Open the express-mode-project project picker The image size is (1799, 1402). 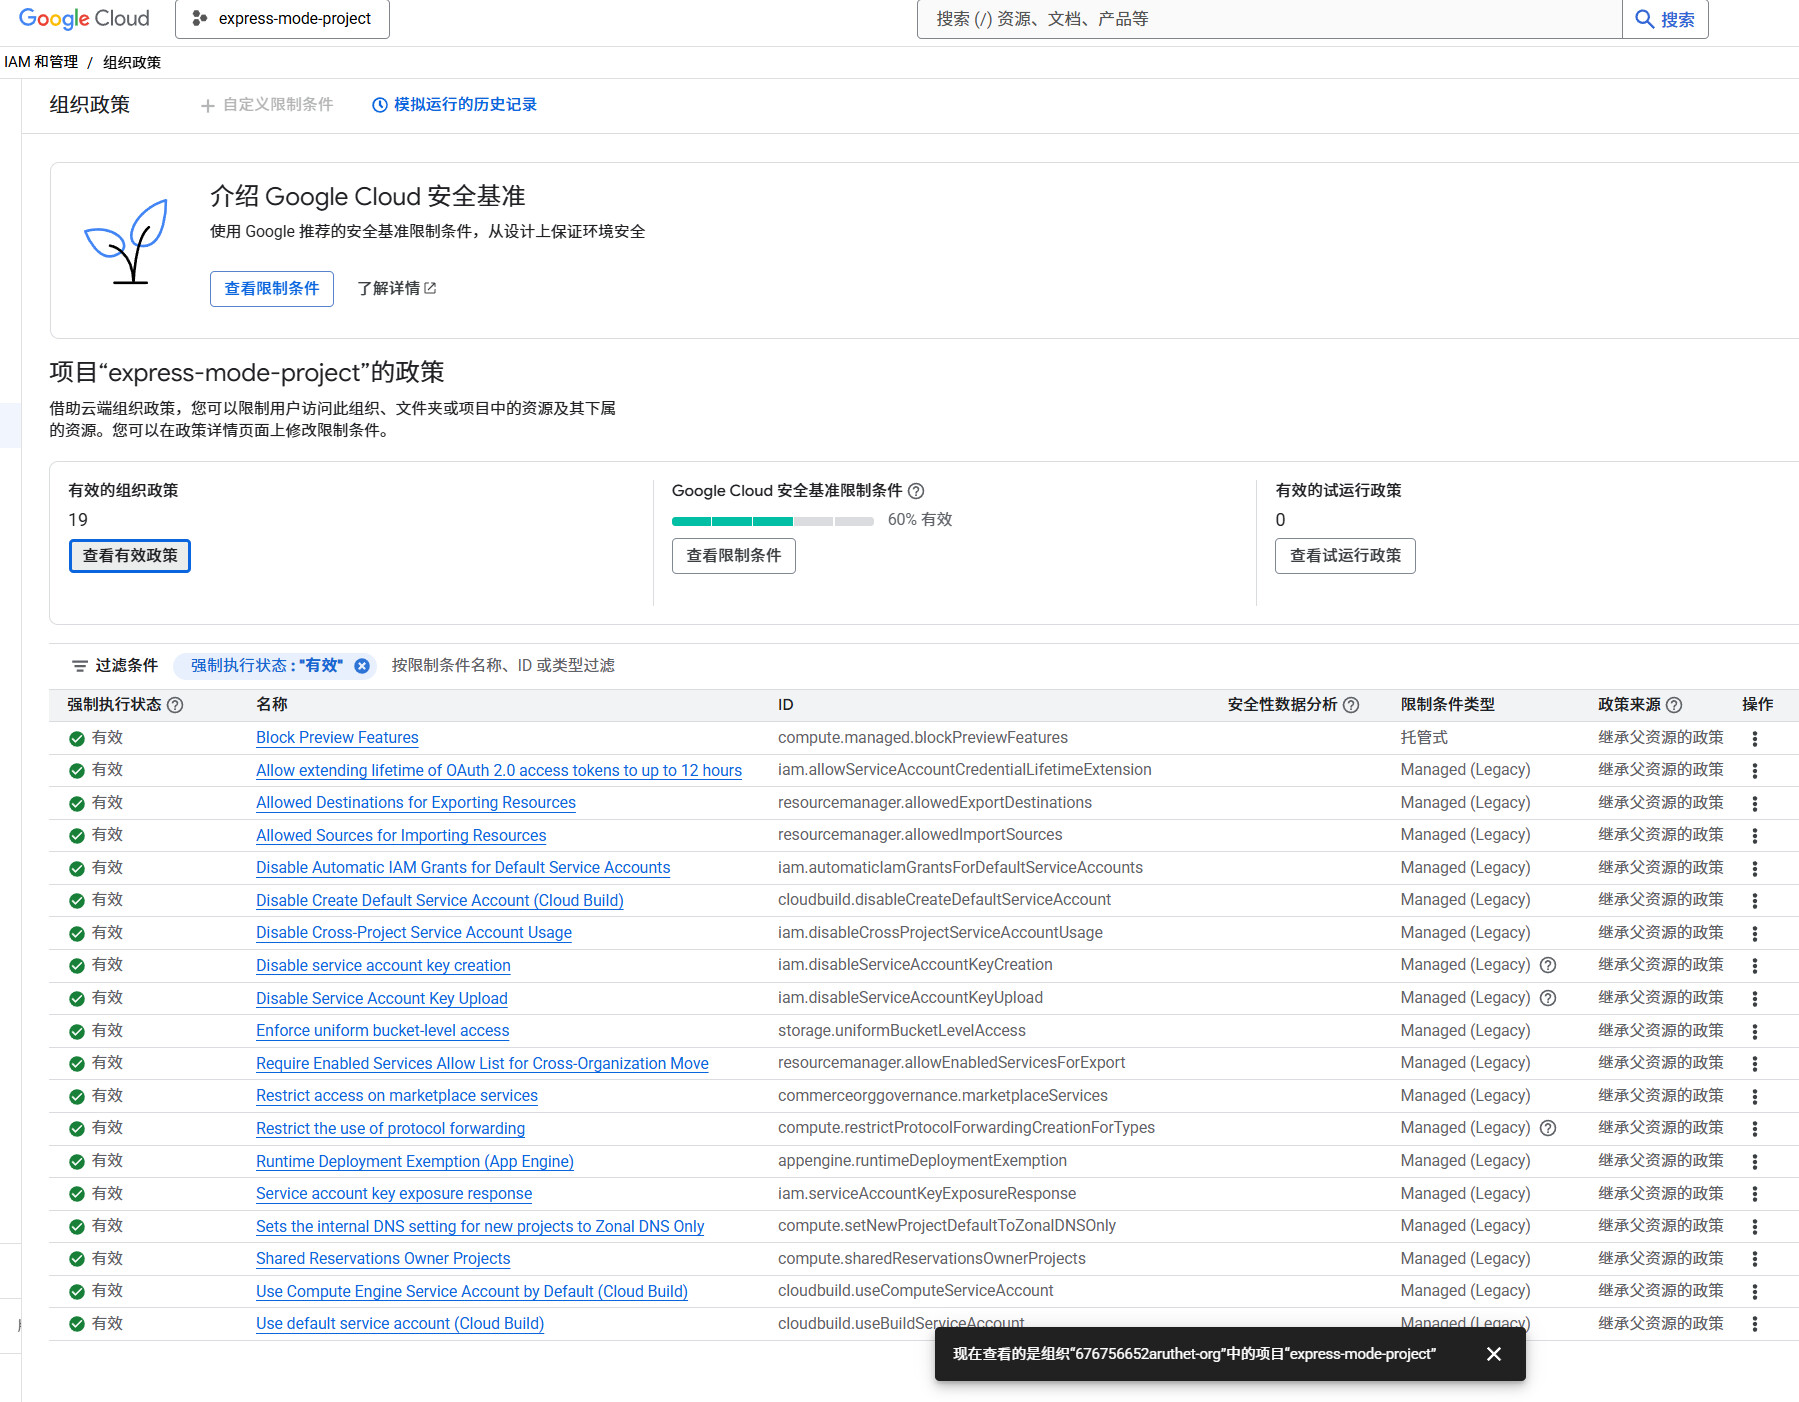pos(282,19)
